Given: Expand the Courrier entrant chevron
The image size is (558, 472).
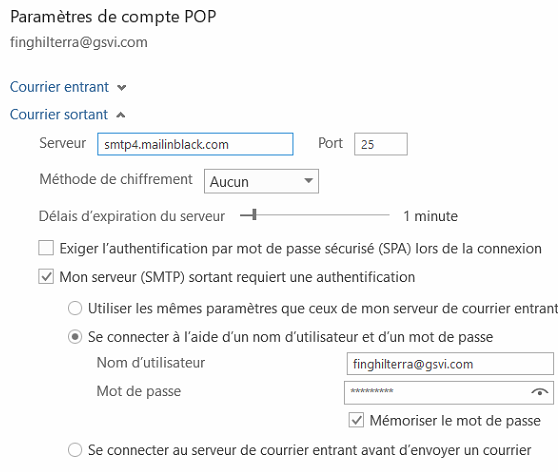Looking at the screenshot, I should tap(122, 88).
